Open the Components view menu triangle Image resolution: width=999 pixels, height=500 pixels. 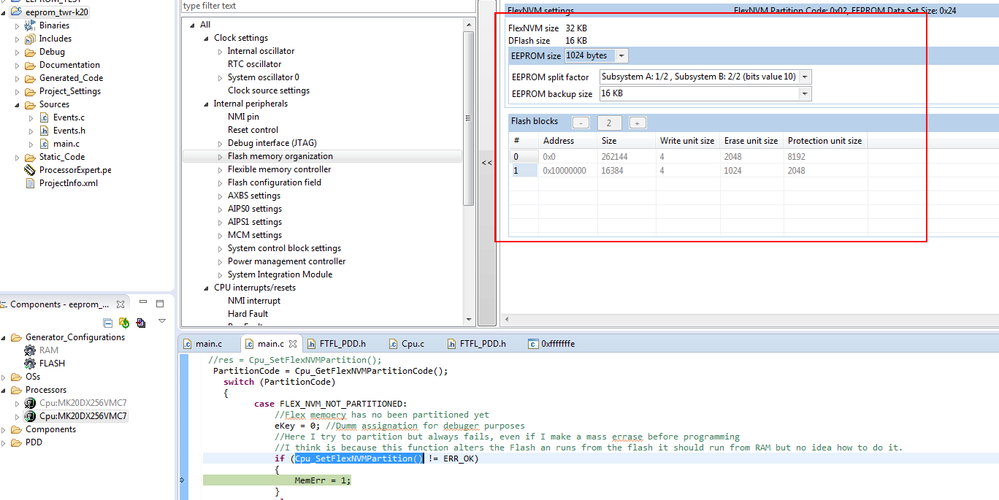click(x=162, y=321)
